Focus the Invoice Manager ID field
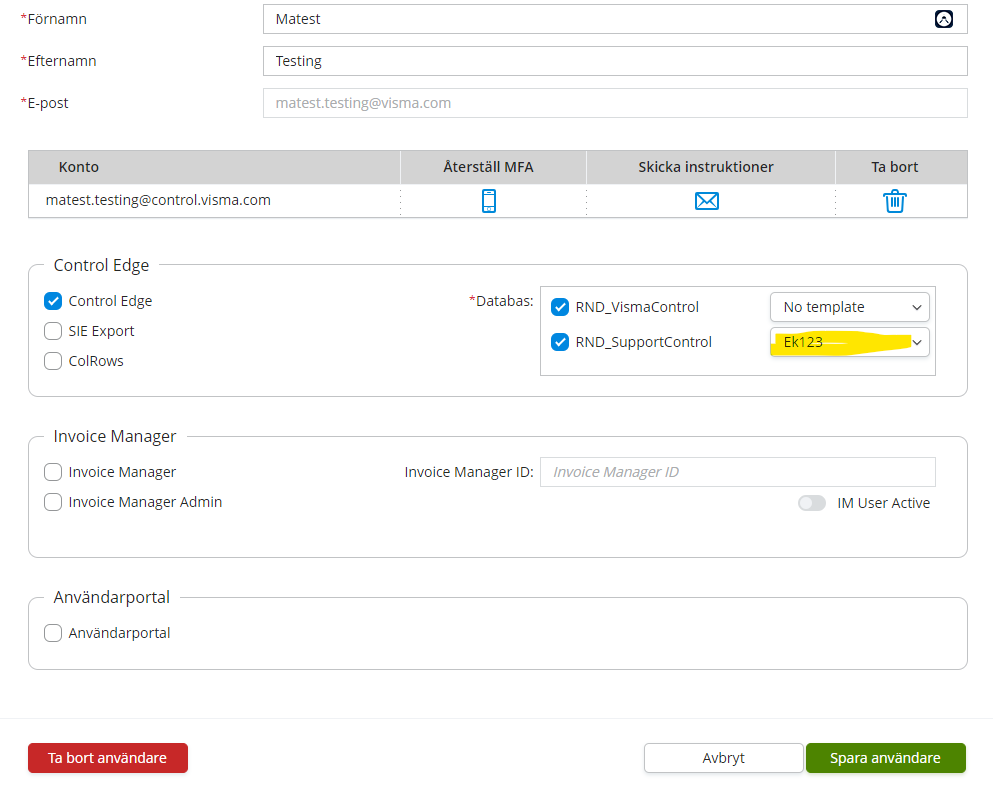 point(737,472)
